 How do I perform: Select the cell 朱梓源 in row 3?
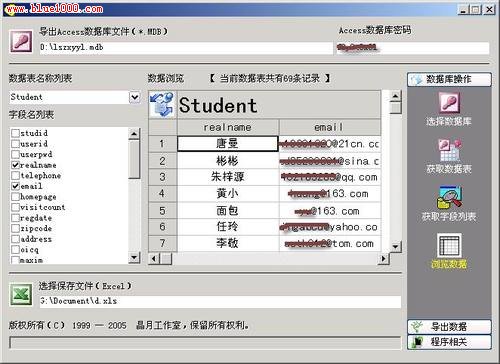[228, 177]
